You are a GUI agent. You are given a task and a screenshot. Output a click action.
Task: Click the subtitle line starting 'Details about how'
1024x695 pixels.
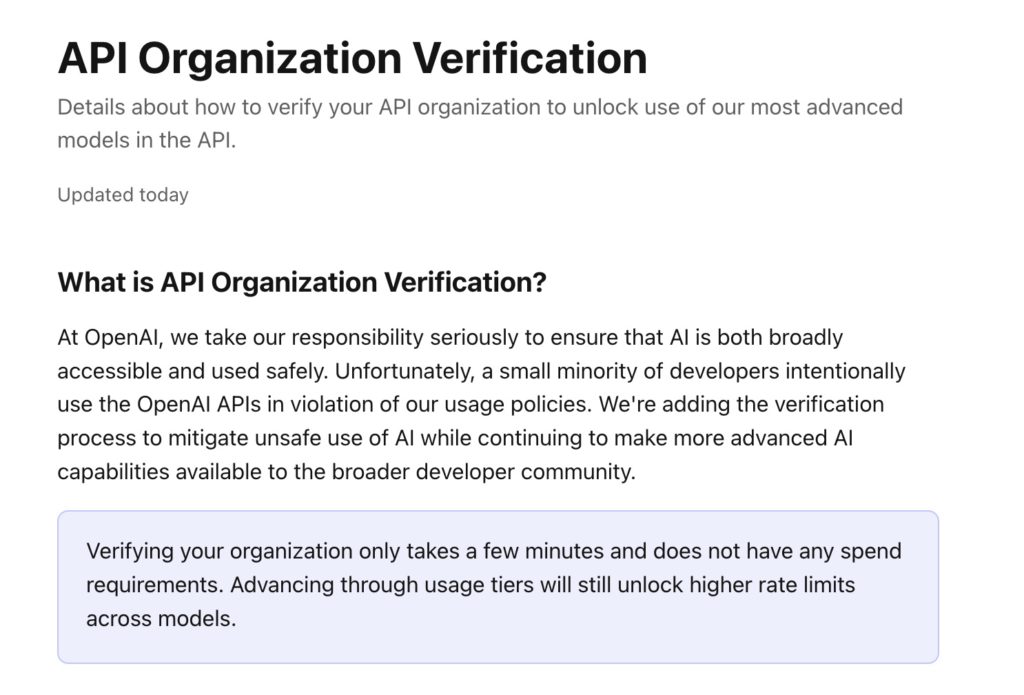tap(480, 107)
